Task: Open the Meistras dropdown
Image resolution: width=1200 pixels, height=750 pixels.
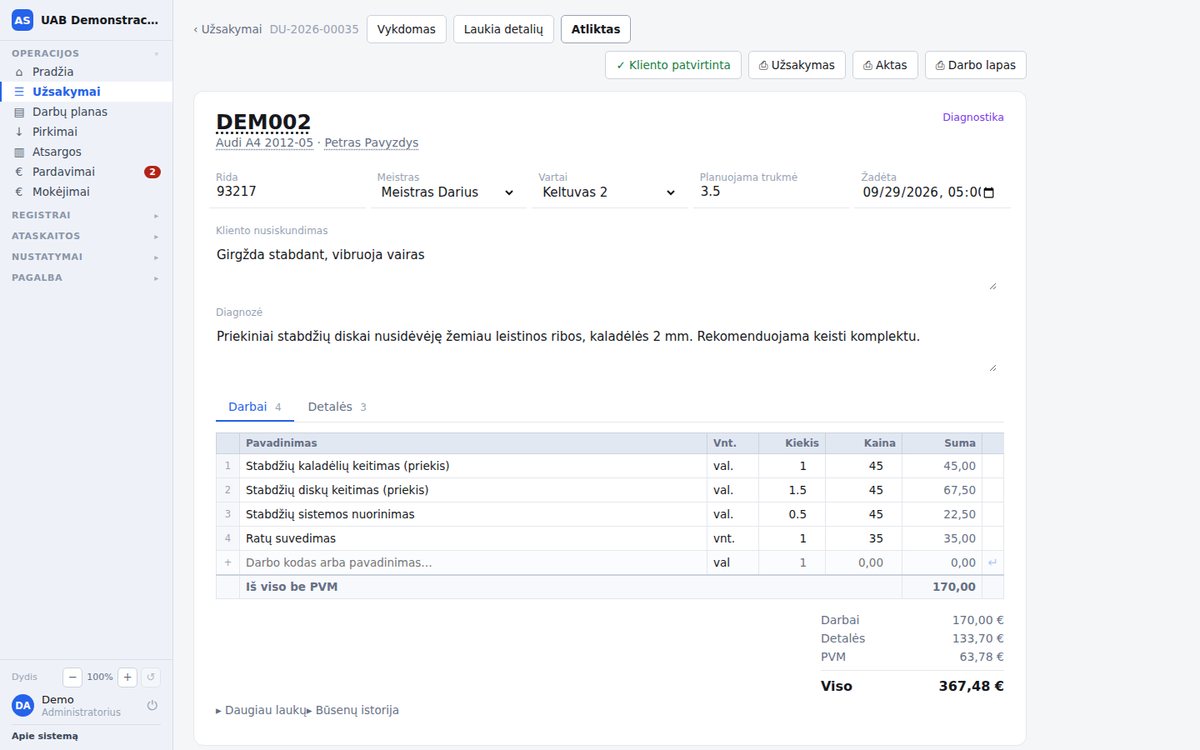Action: [447, 192]
